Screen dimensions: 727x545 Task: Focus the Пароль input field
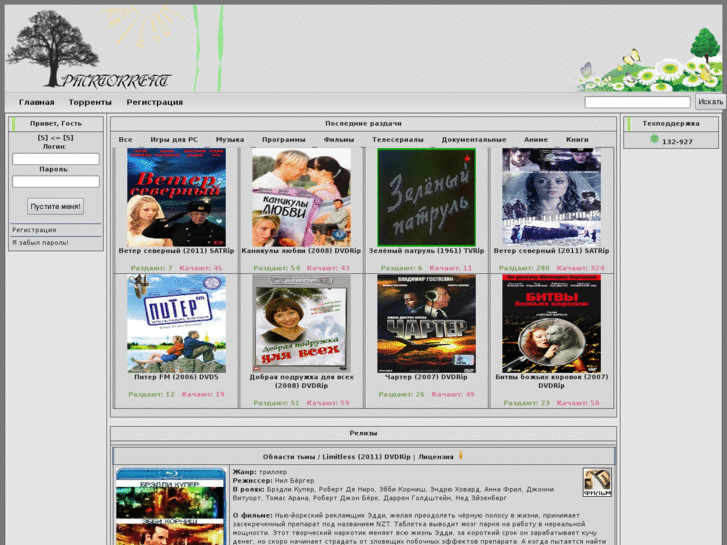[56, 181]
